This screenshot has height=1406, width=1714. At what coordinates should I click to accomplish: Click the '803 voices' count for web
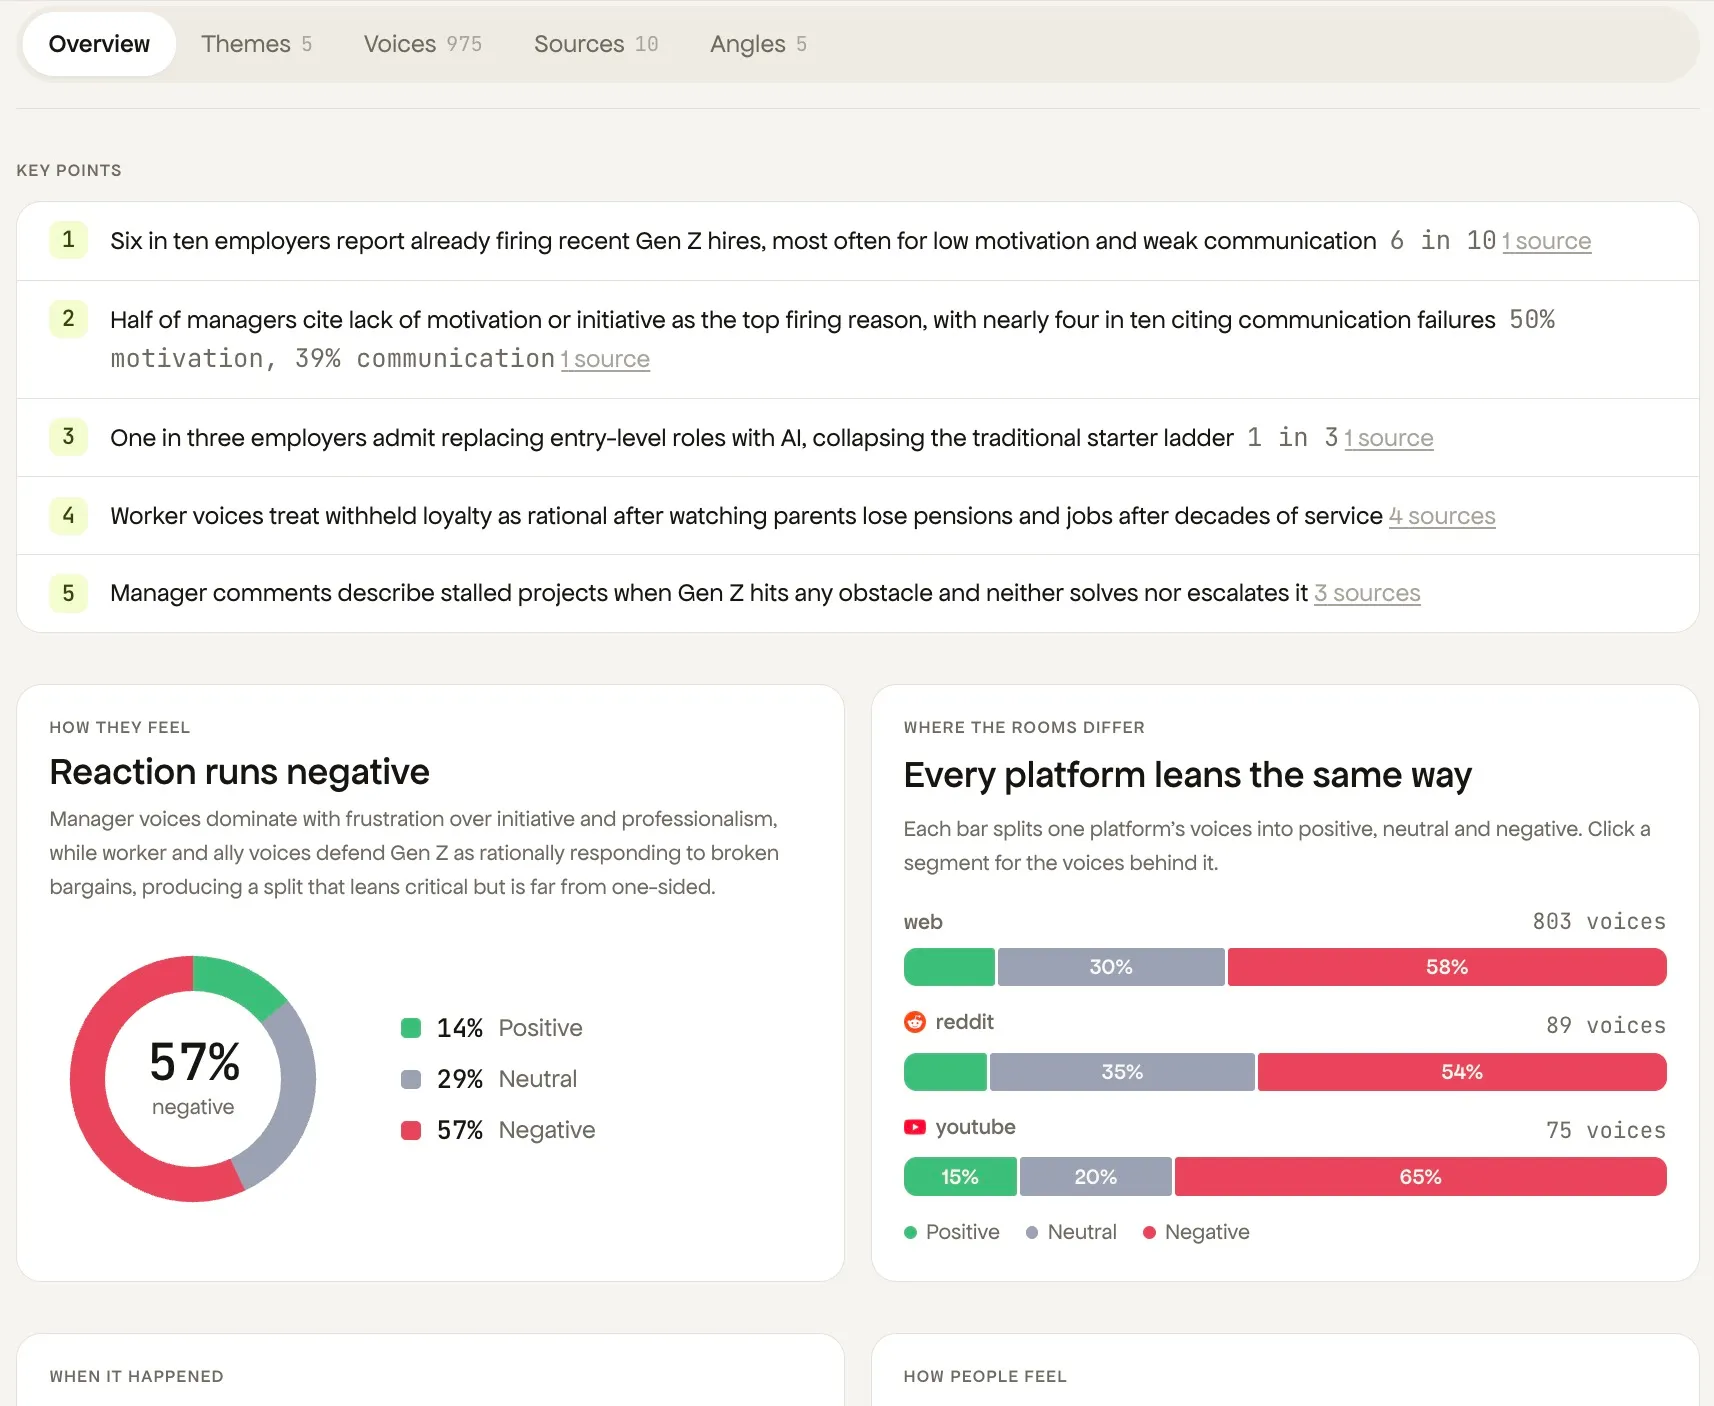pos(1599,921)
